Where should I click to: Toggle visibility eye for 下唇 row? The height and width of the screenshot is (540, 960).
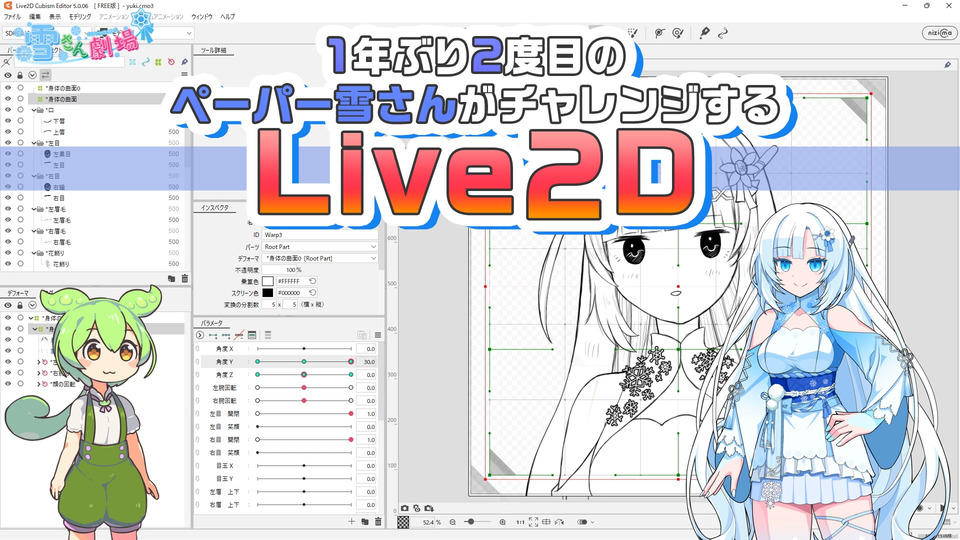[x=8, y=121]
